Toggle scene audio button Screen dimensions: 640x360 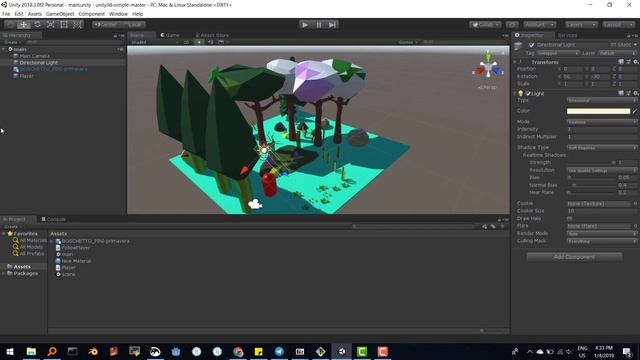coord(210,42)
